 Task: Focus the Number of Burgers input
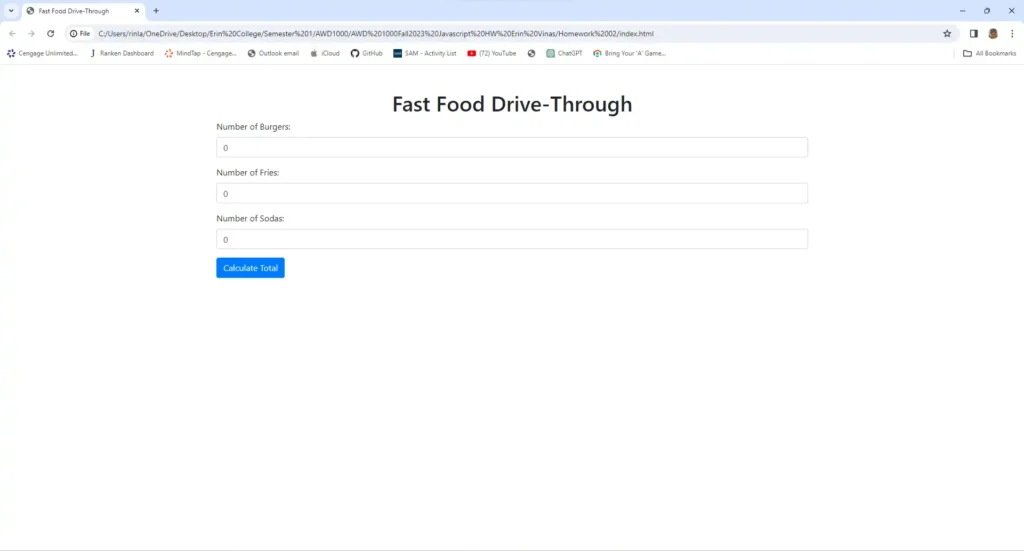(512, 148)
